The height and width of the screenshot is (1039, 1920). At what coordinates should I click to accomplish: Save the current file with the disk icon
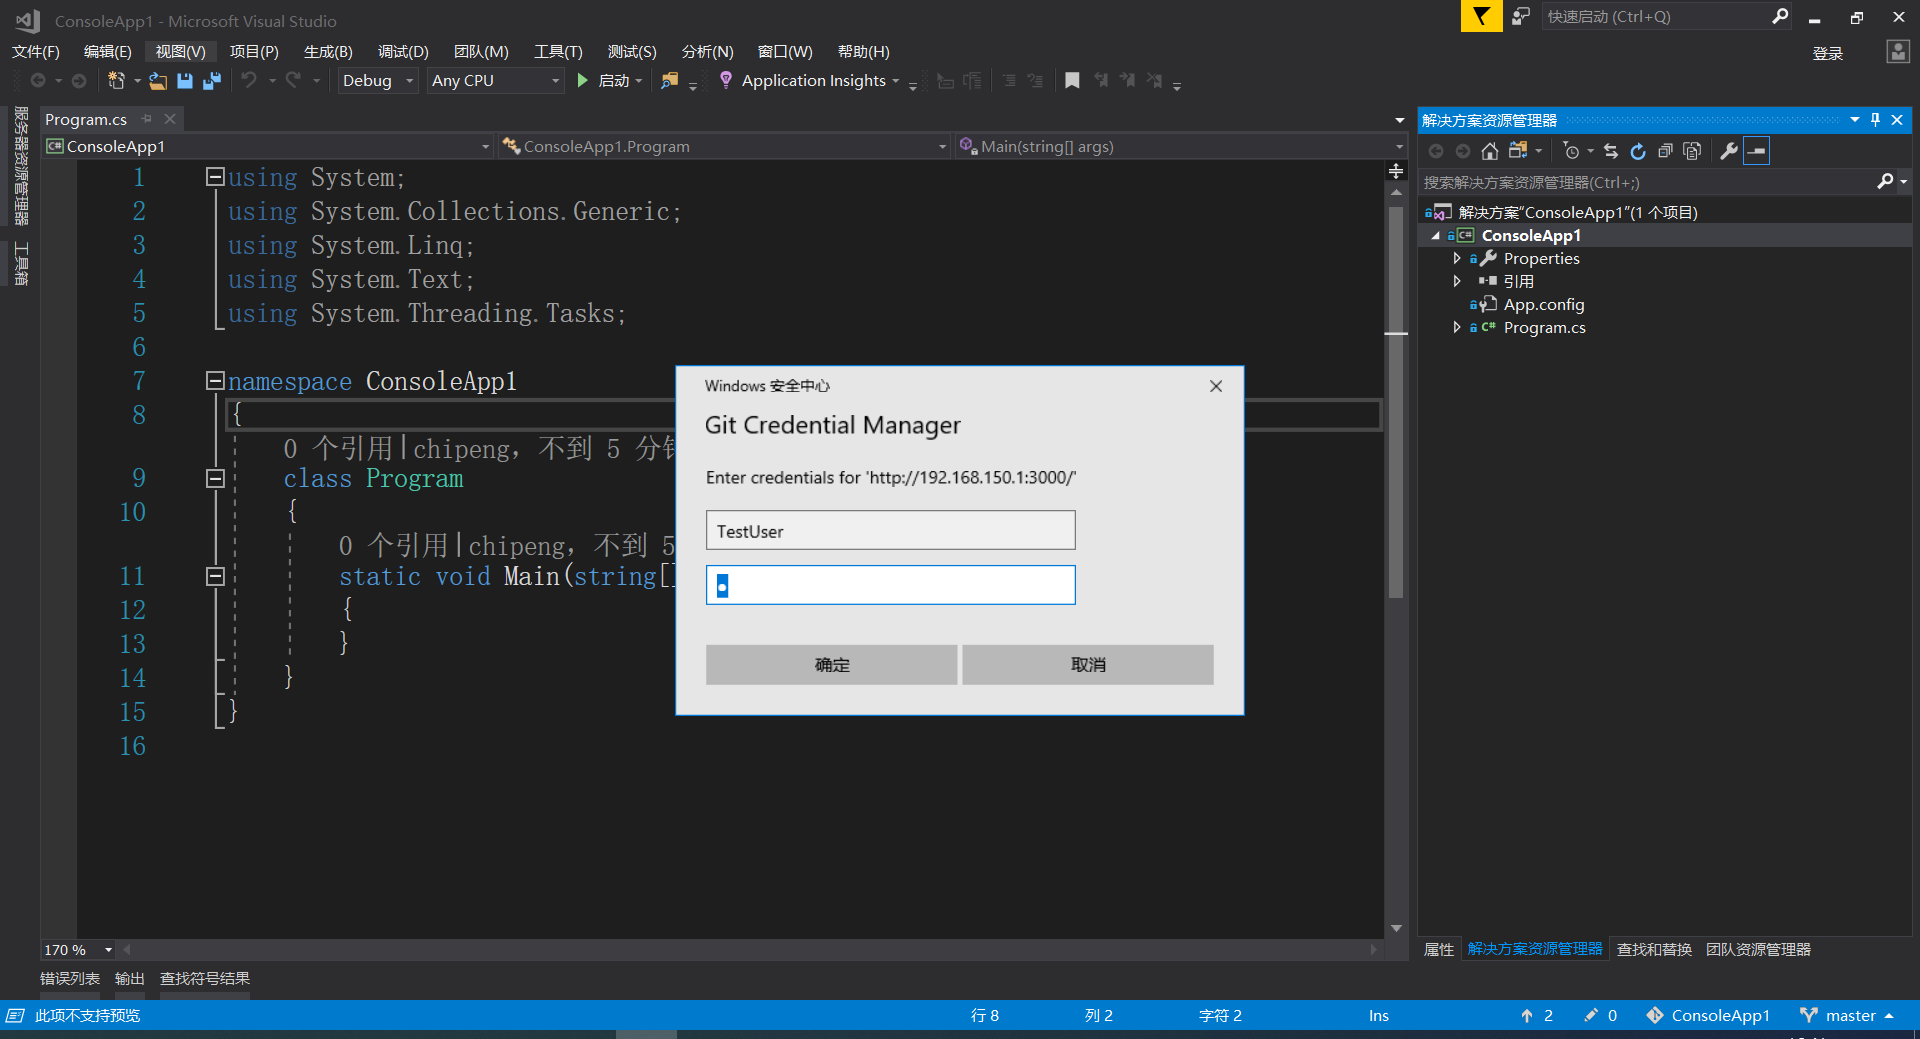click(185, 81)
